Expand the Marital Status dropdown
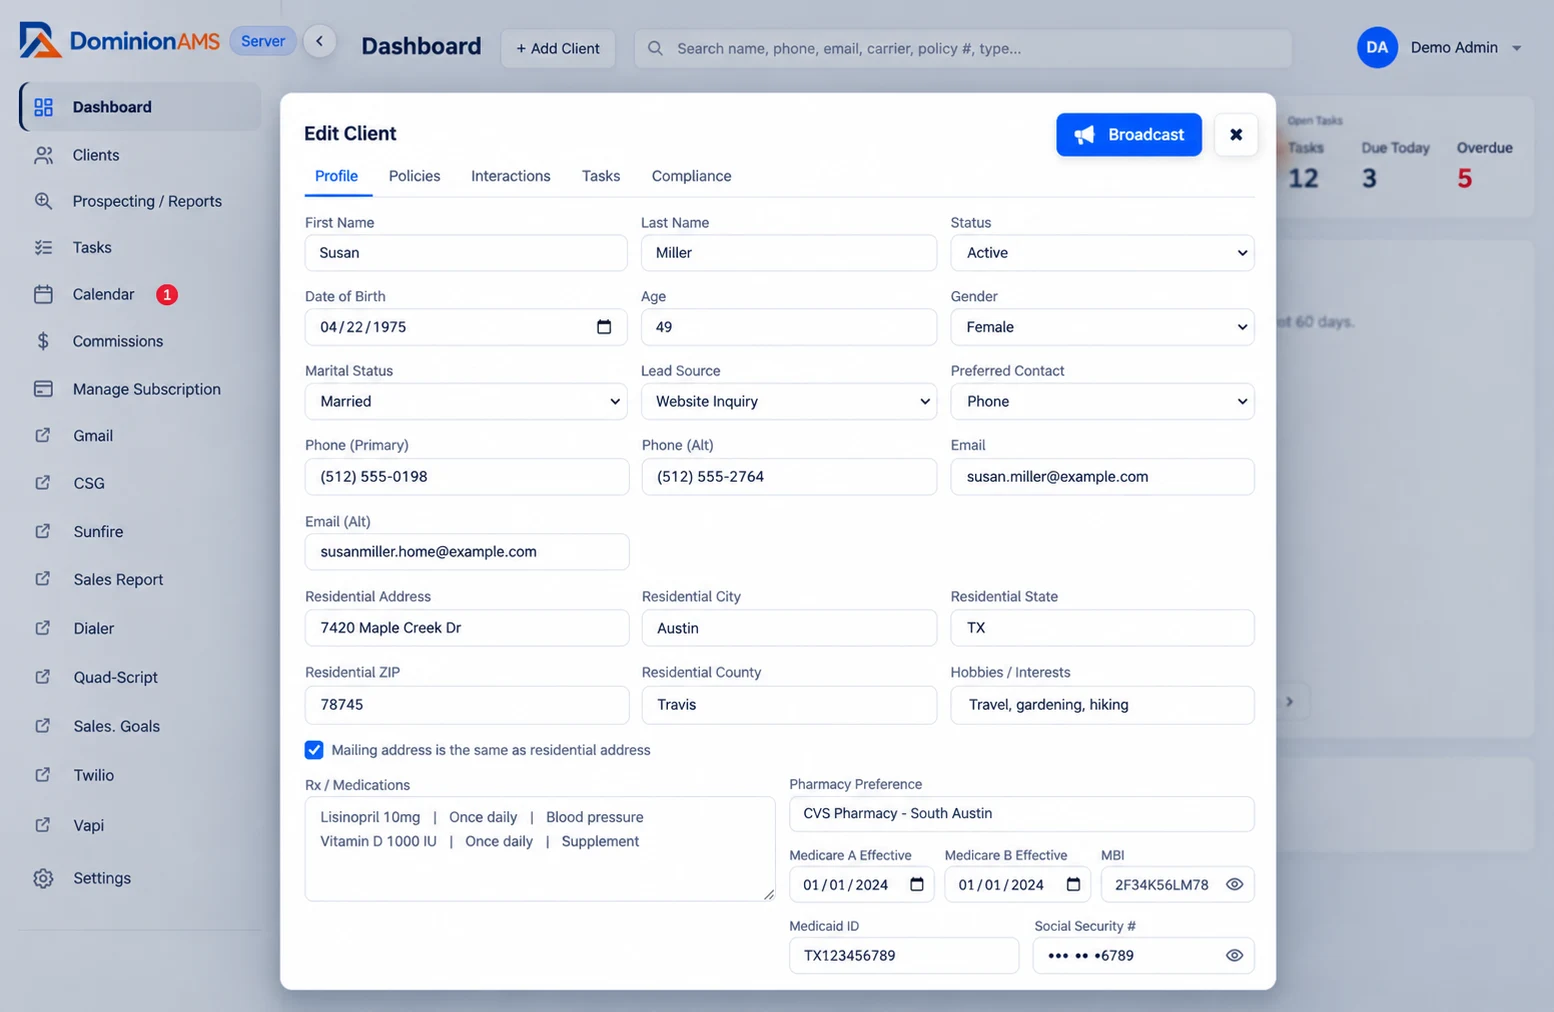The width and height of the screenshot is (1554, 1012). coord(466,401)
